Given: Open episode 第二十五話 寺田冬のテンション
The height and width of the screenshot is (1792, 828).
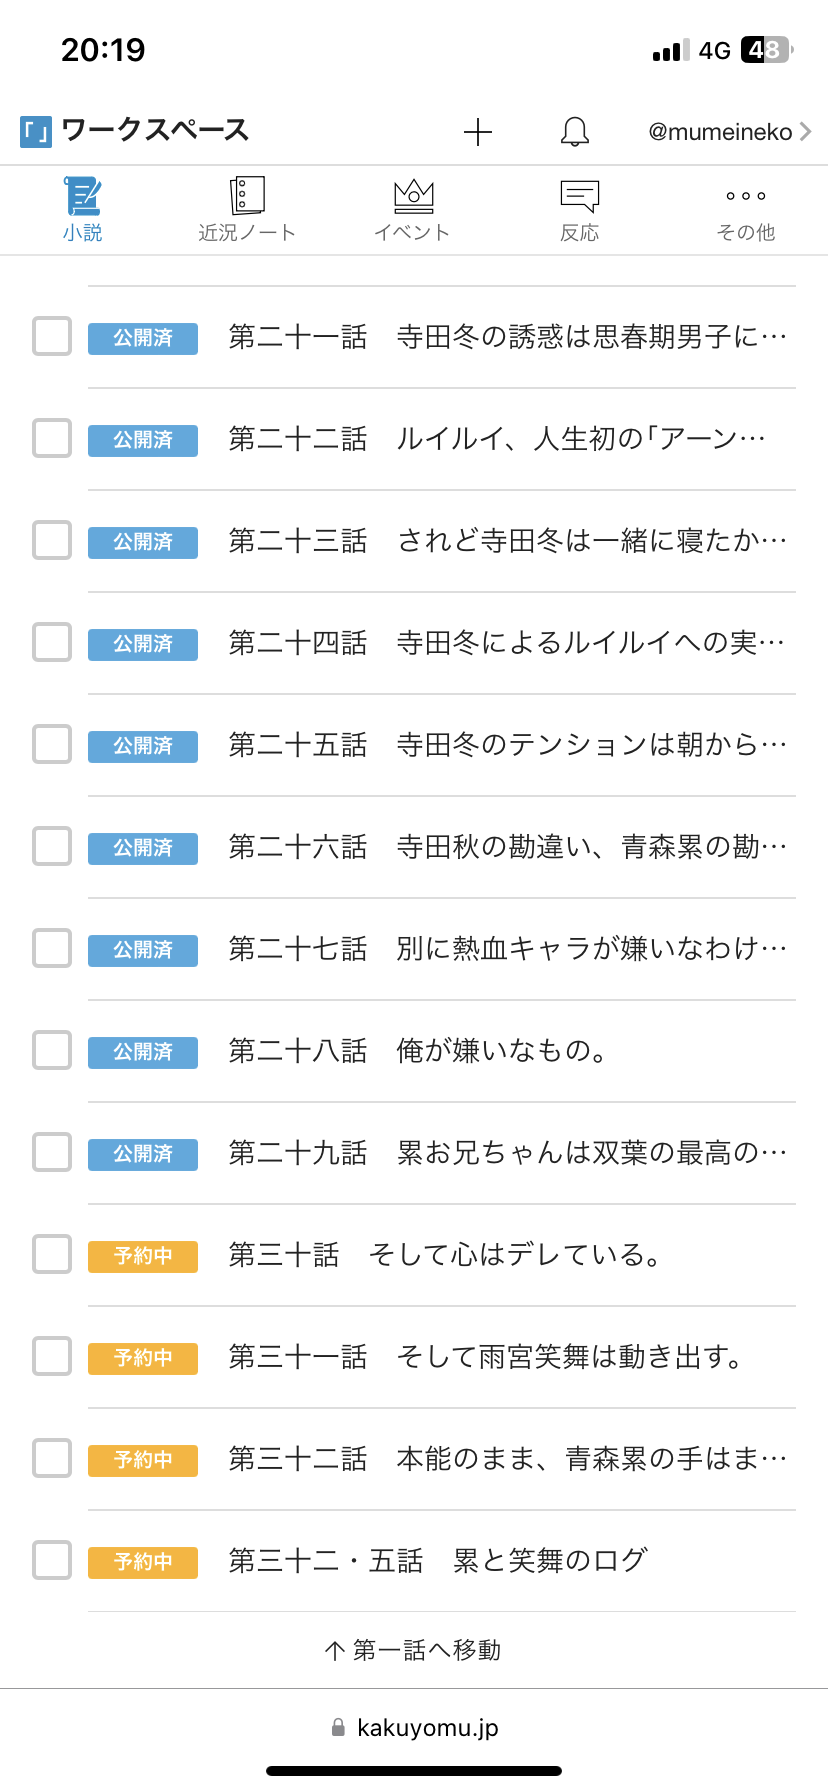Looking at the screenshot, I should pos(507,745).
